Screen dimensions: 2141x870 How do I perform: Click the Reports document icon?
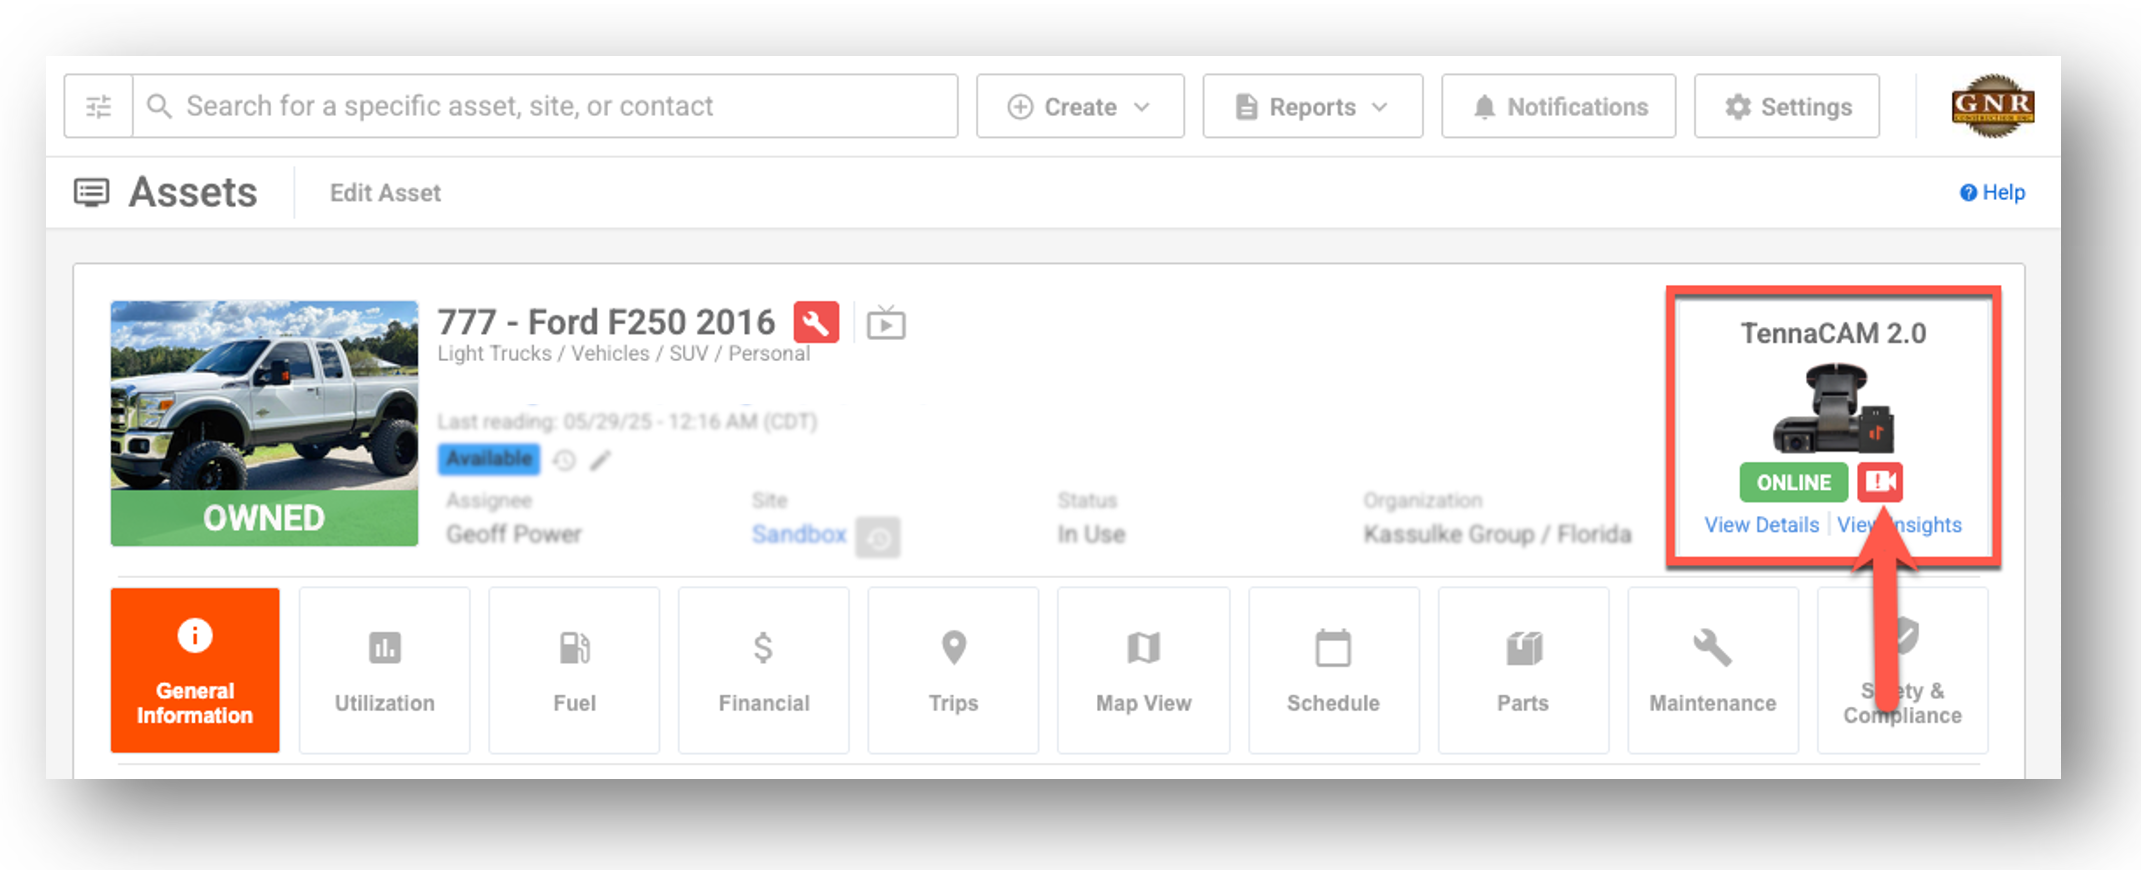click(x=1246, y=107)
